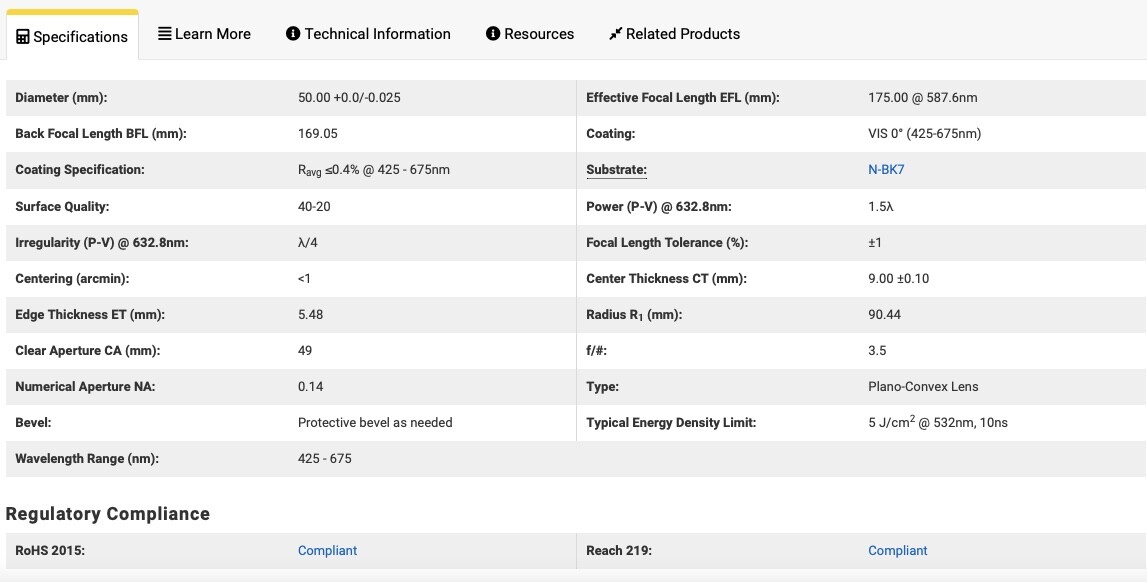Open the Reach 219 Compliant link
The width and height of the screenshot is (1147, 582).
(898, 551)
